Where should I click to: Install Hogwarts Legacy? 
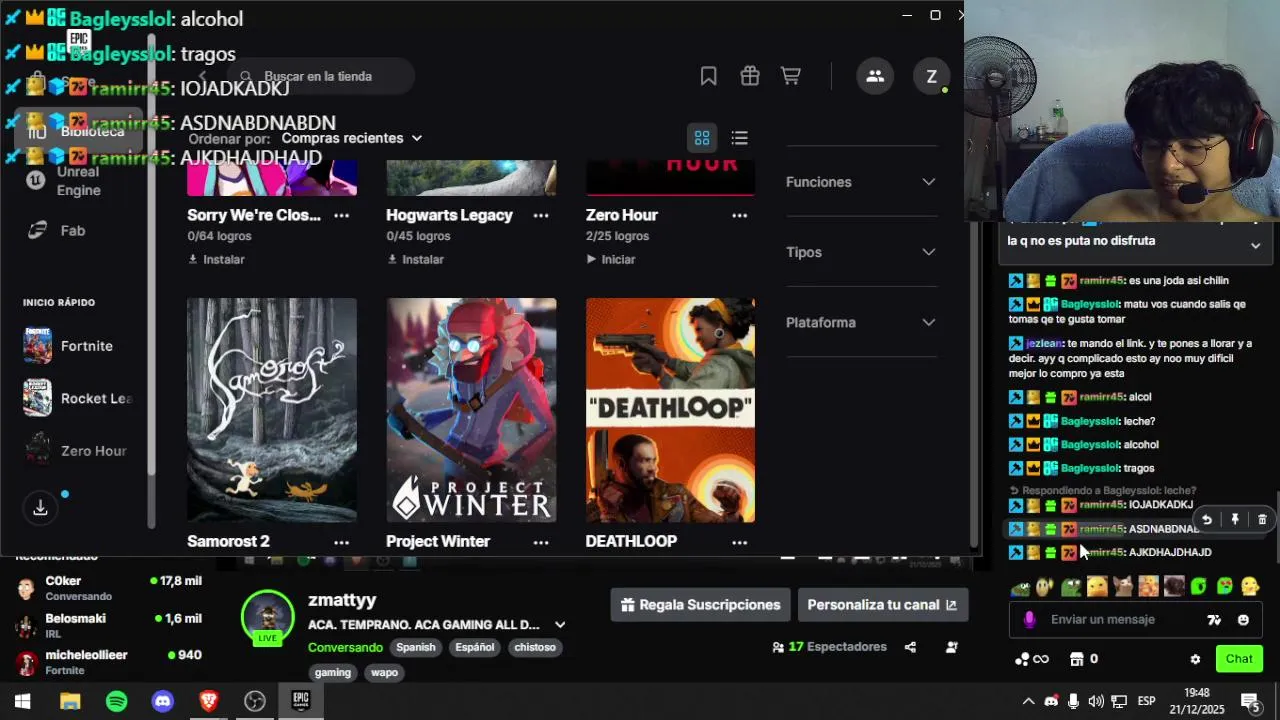point(415,259)
